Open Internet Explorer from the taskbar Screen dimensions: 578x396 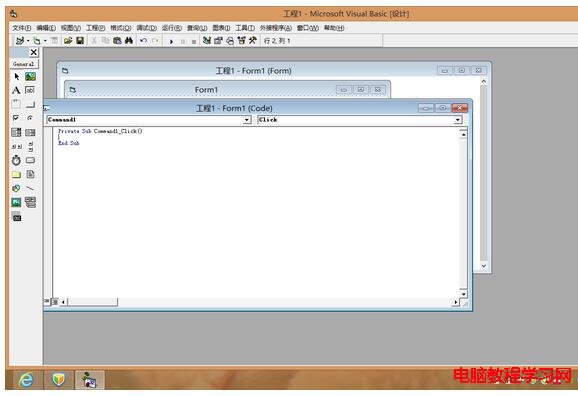[x=26, y=379]
